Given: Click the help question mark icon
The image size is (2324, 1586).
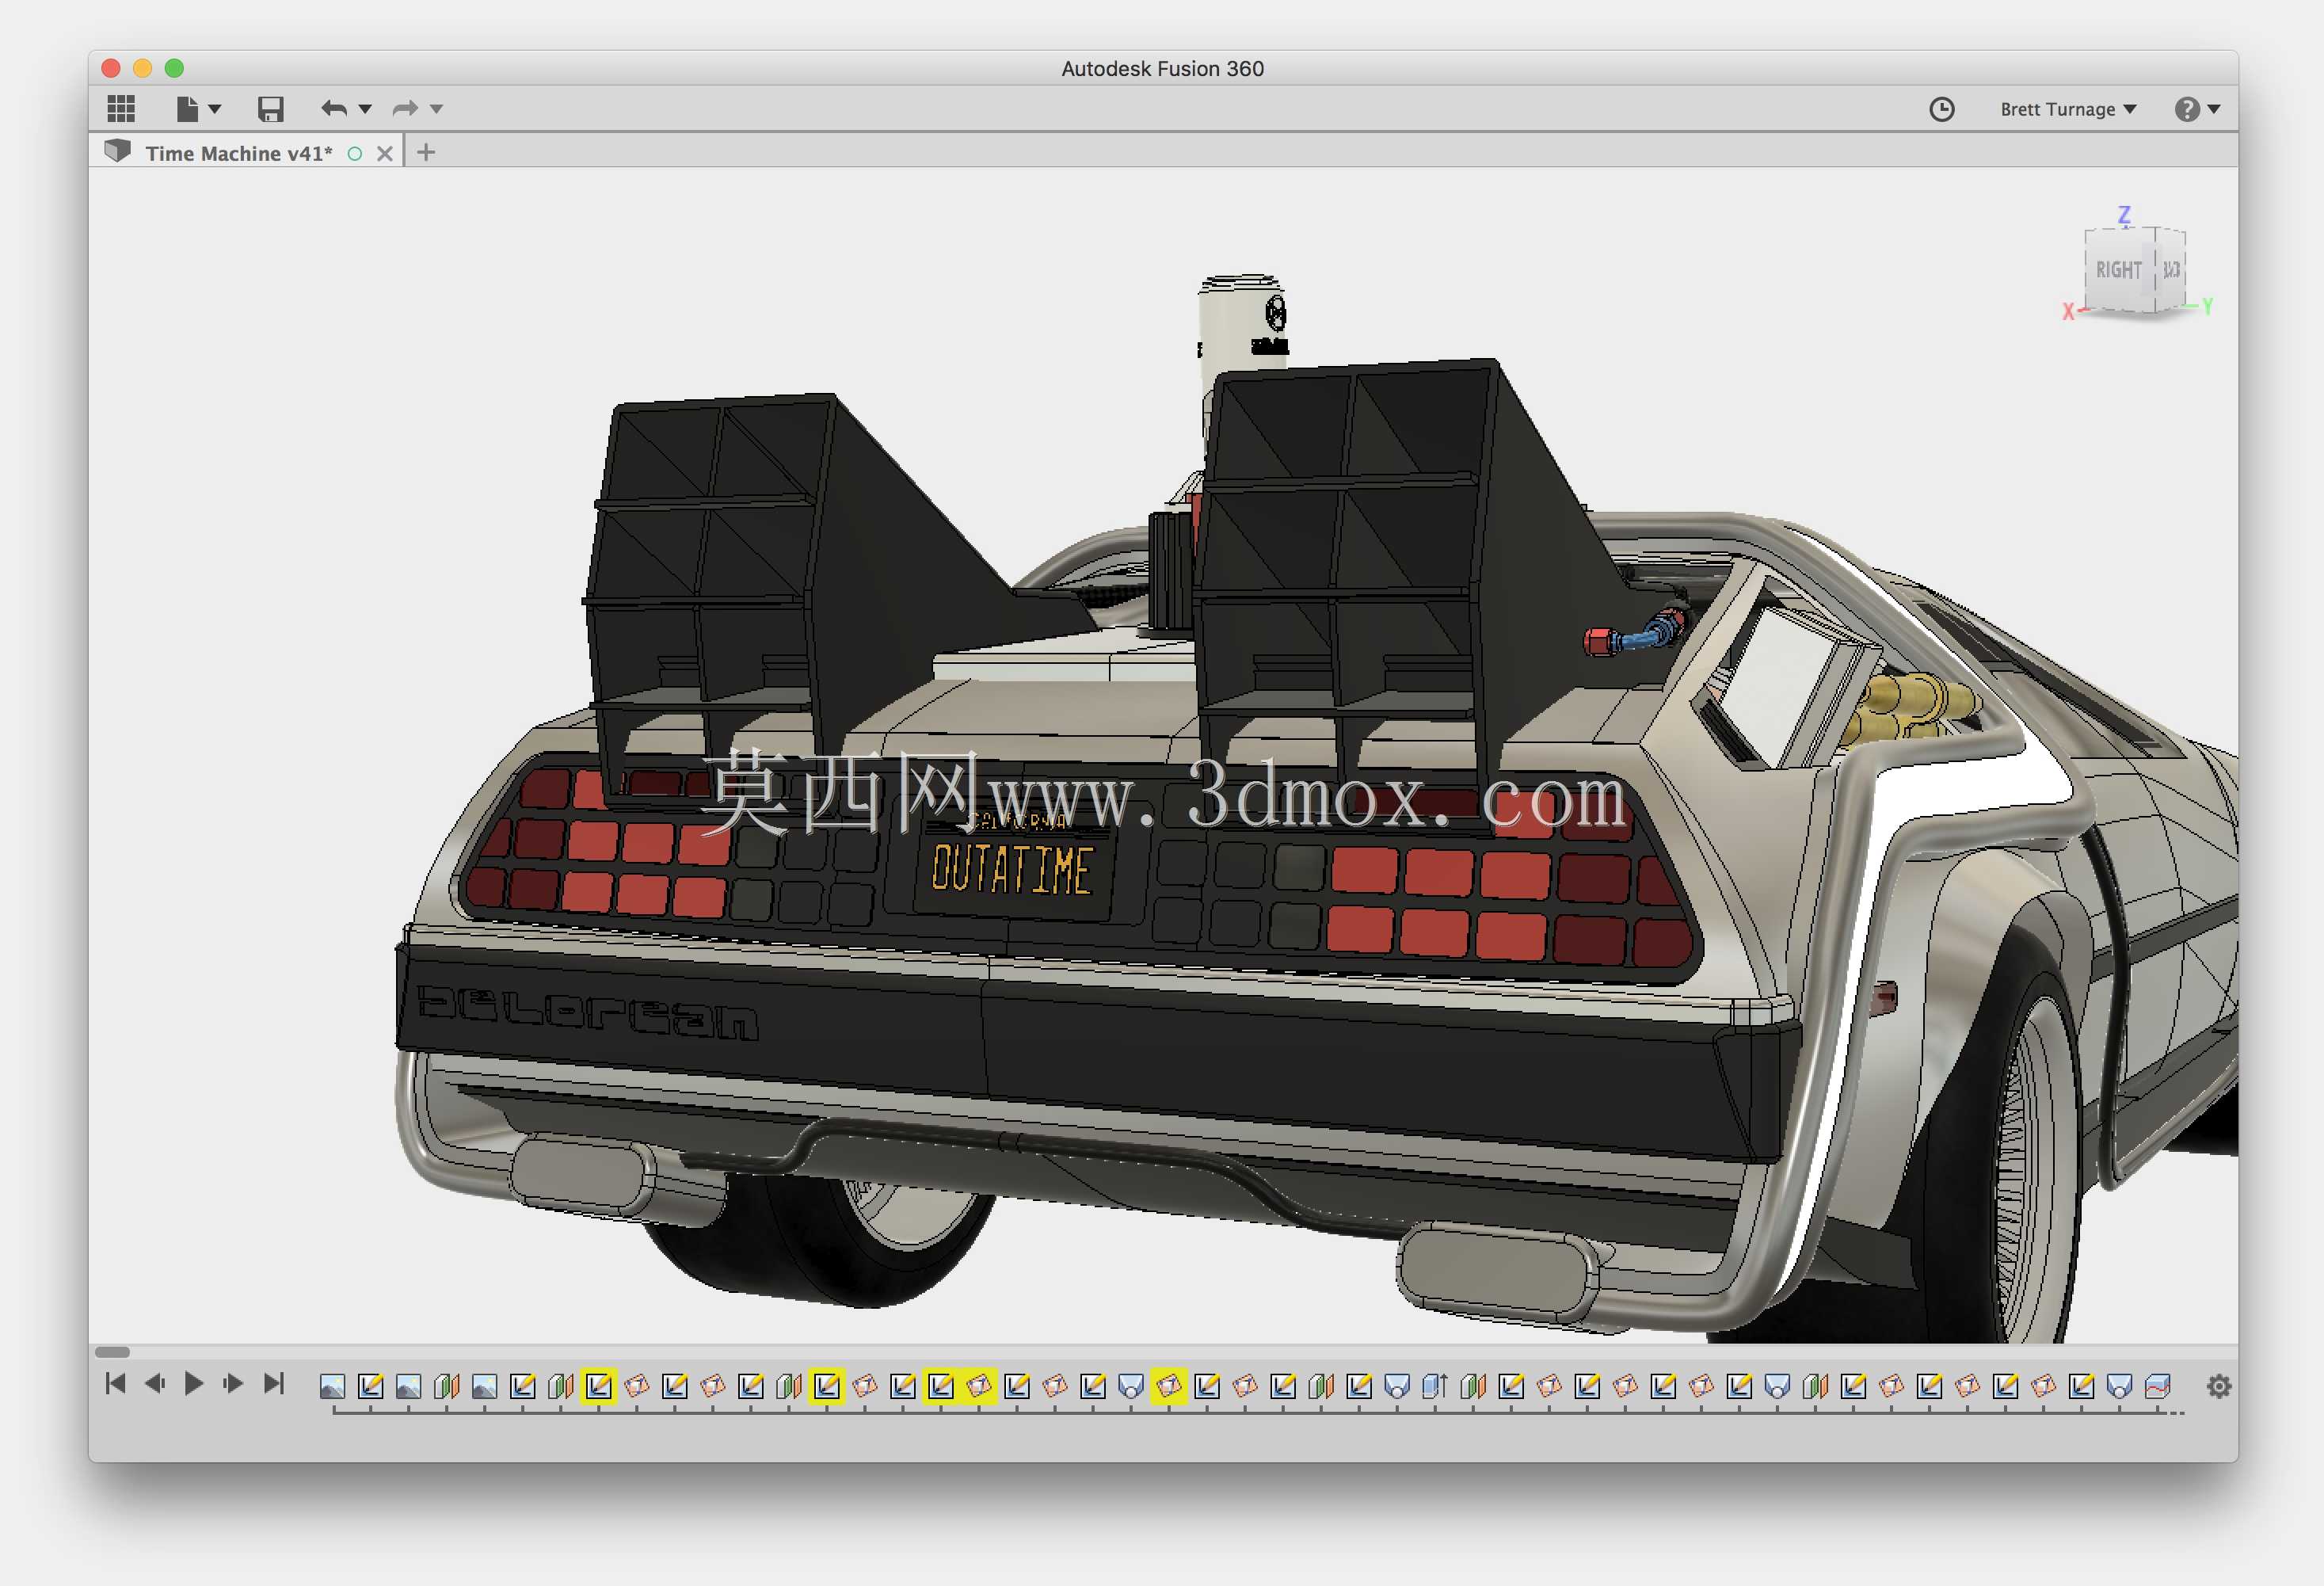Looking at the screenshot, I should [x=2187, y=109].
